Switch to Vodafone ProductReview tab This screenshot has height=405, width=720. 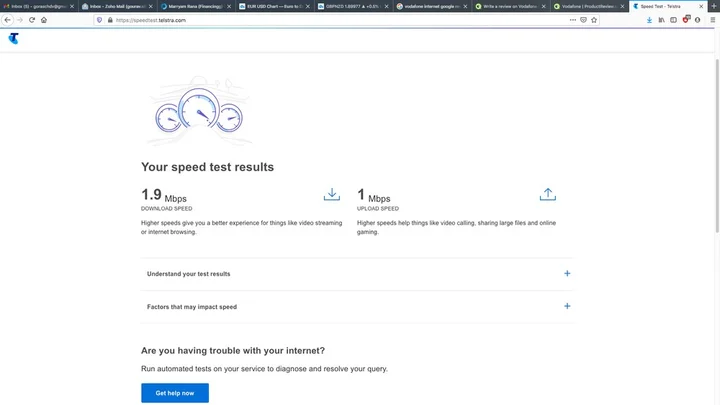pyautogui.click(x=589, y=6)
